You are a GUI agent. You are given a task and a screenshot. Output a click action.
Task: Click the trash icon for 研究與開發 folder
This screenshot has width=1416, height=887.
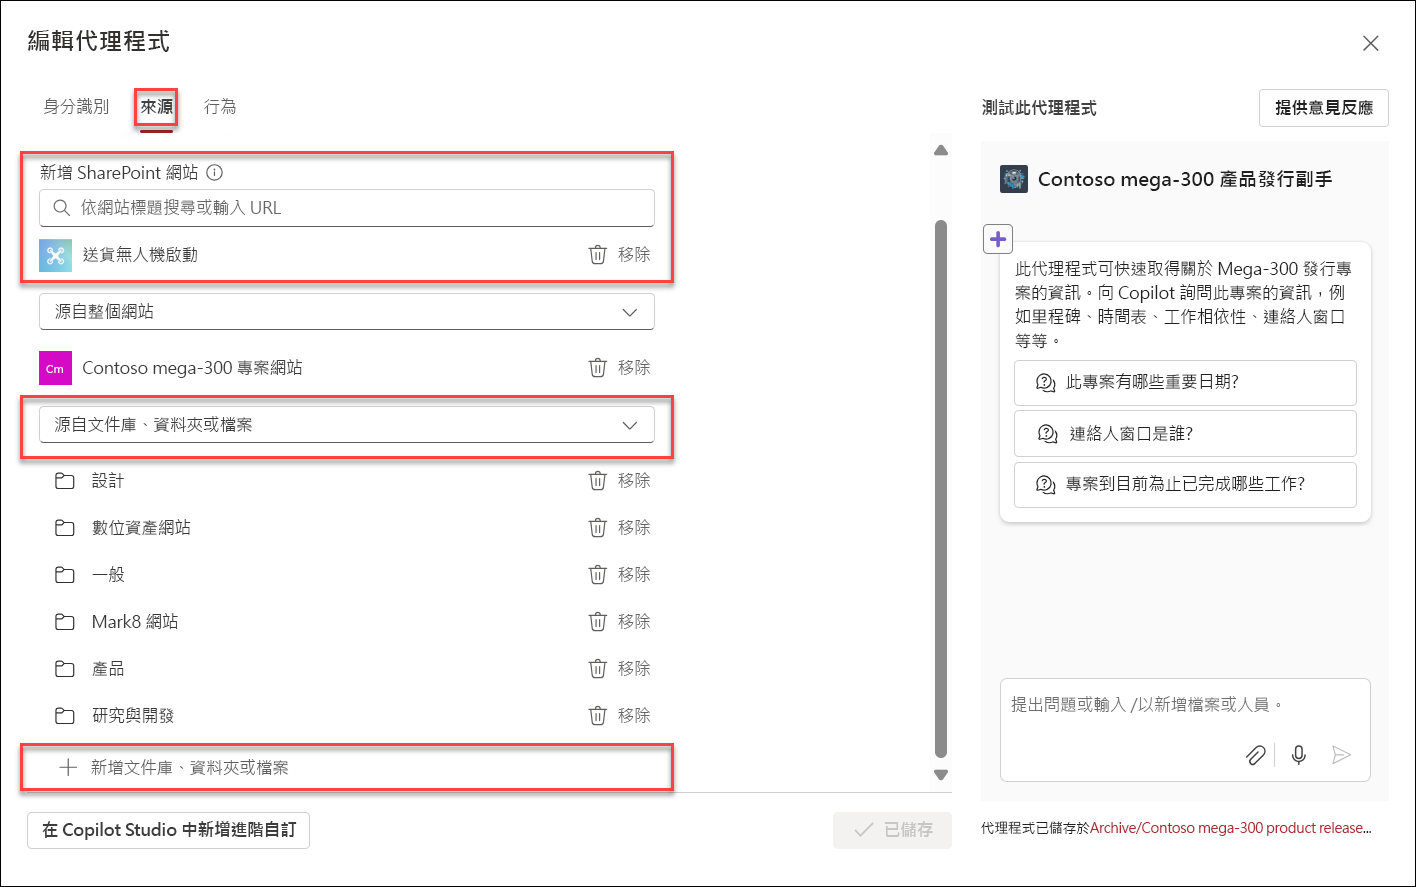[x=597, y=715]
